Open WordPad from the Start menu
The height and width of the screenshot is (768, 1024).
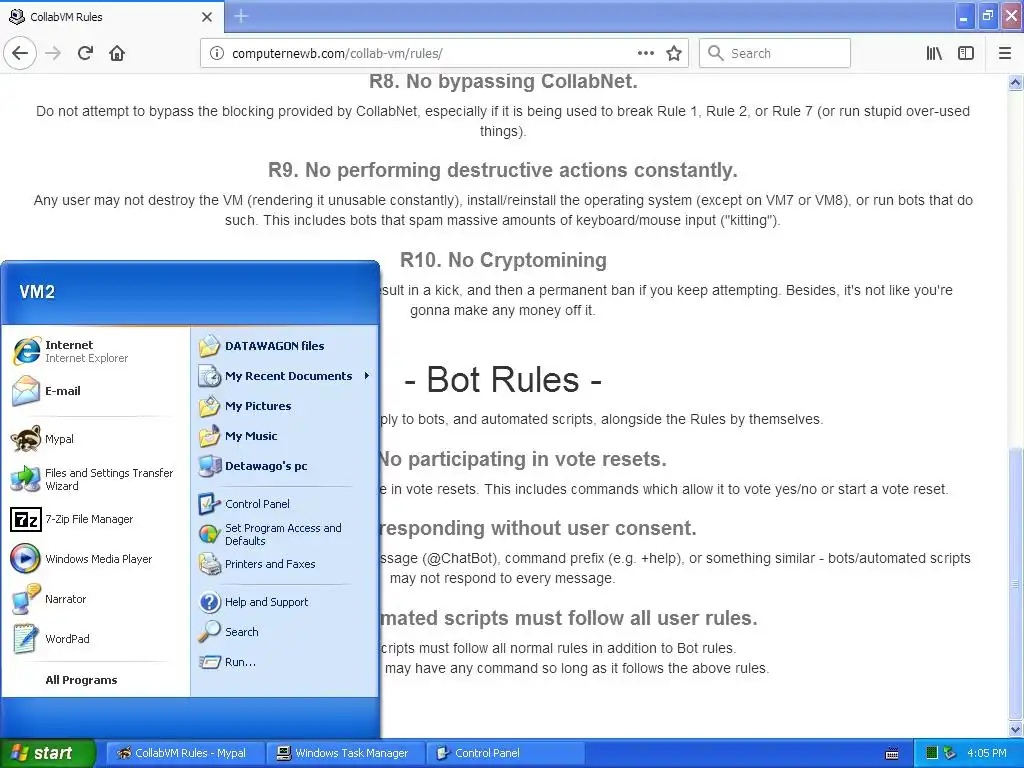coord(95,639)
